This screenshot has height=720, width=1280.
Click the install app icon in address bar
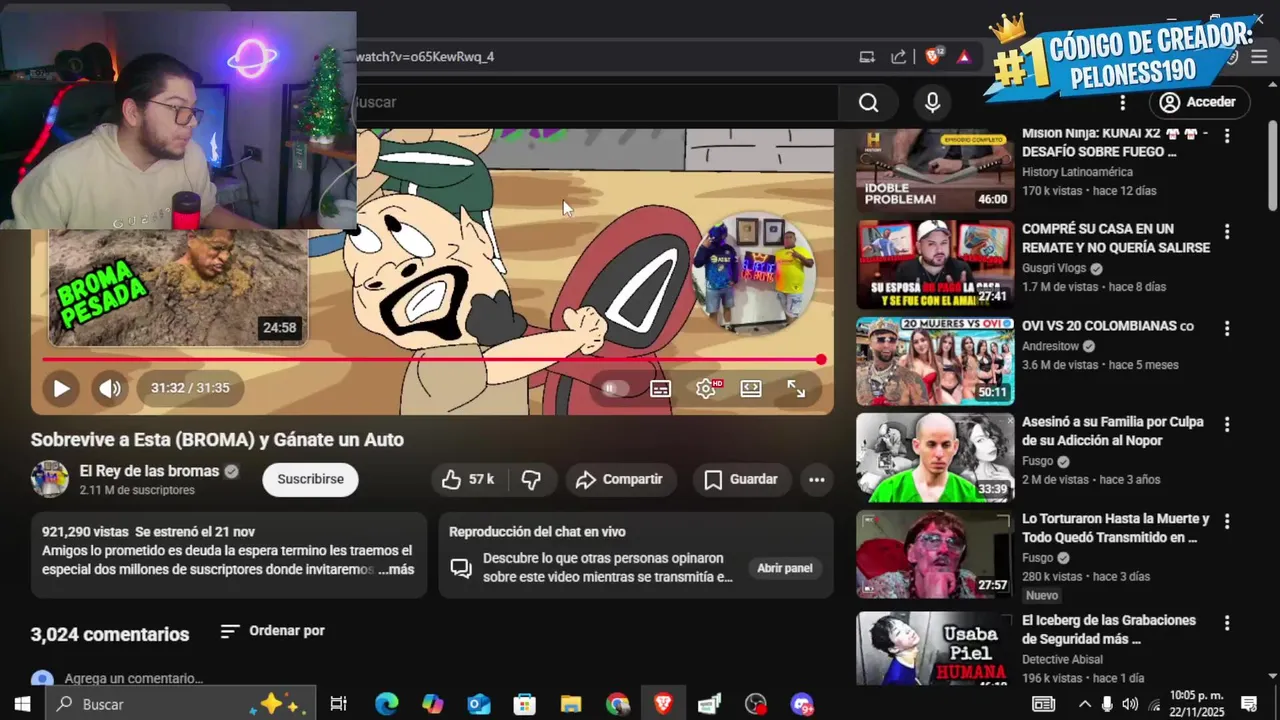867,57
